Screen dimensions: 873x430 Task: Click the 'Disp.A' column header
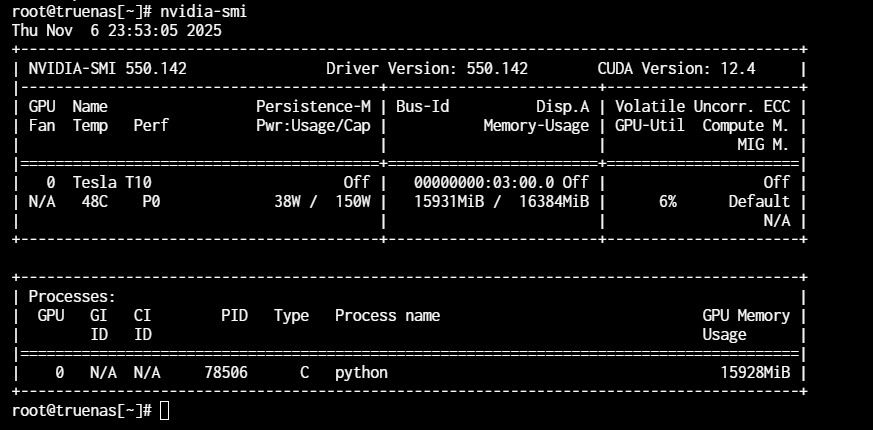tap(563, 106)
